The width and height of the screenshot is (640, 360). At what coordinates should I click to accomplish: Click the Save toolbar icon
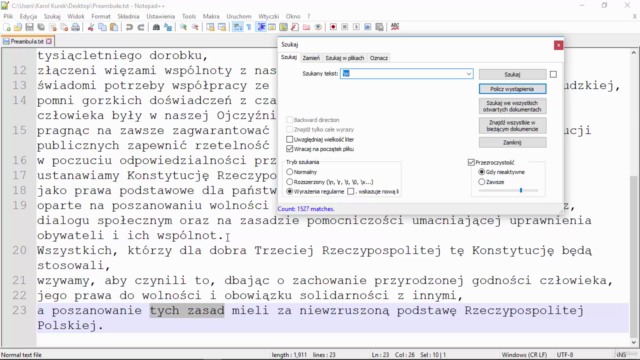pos(29,27)
